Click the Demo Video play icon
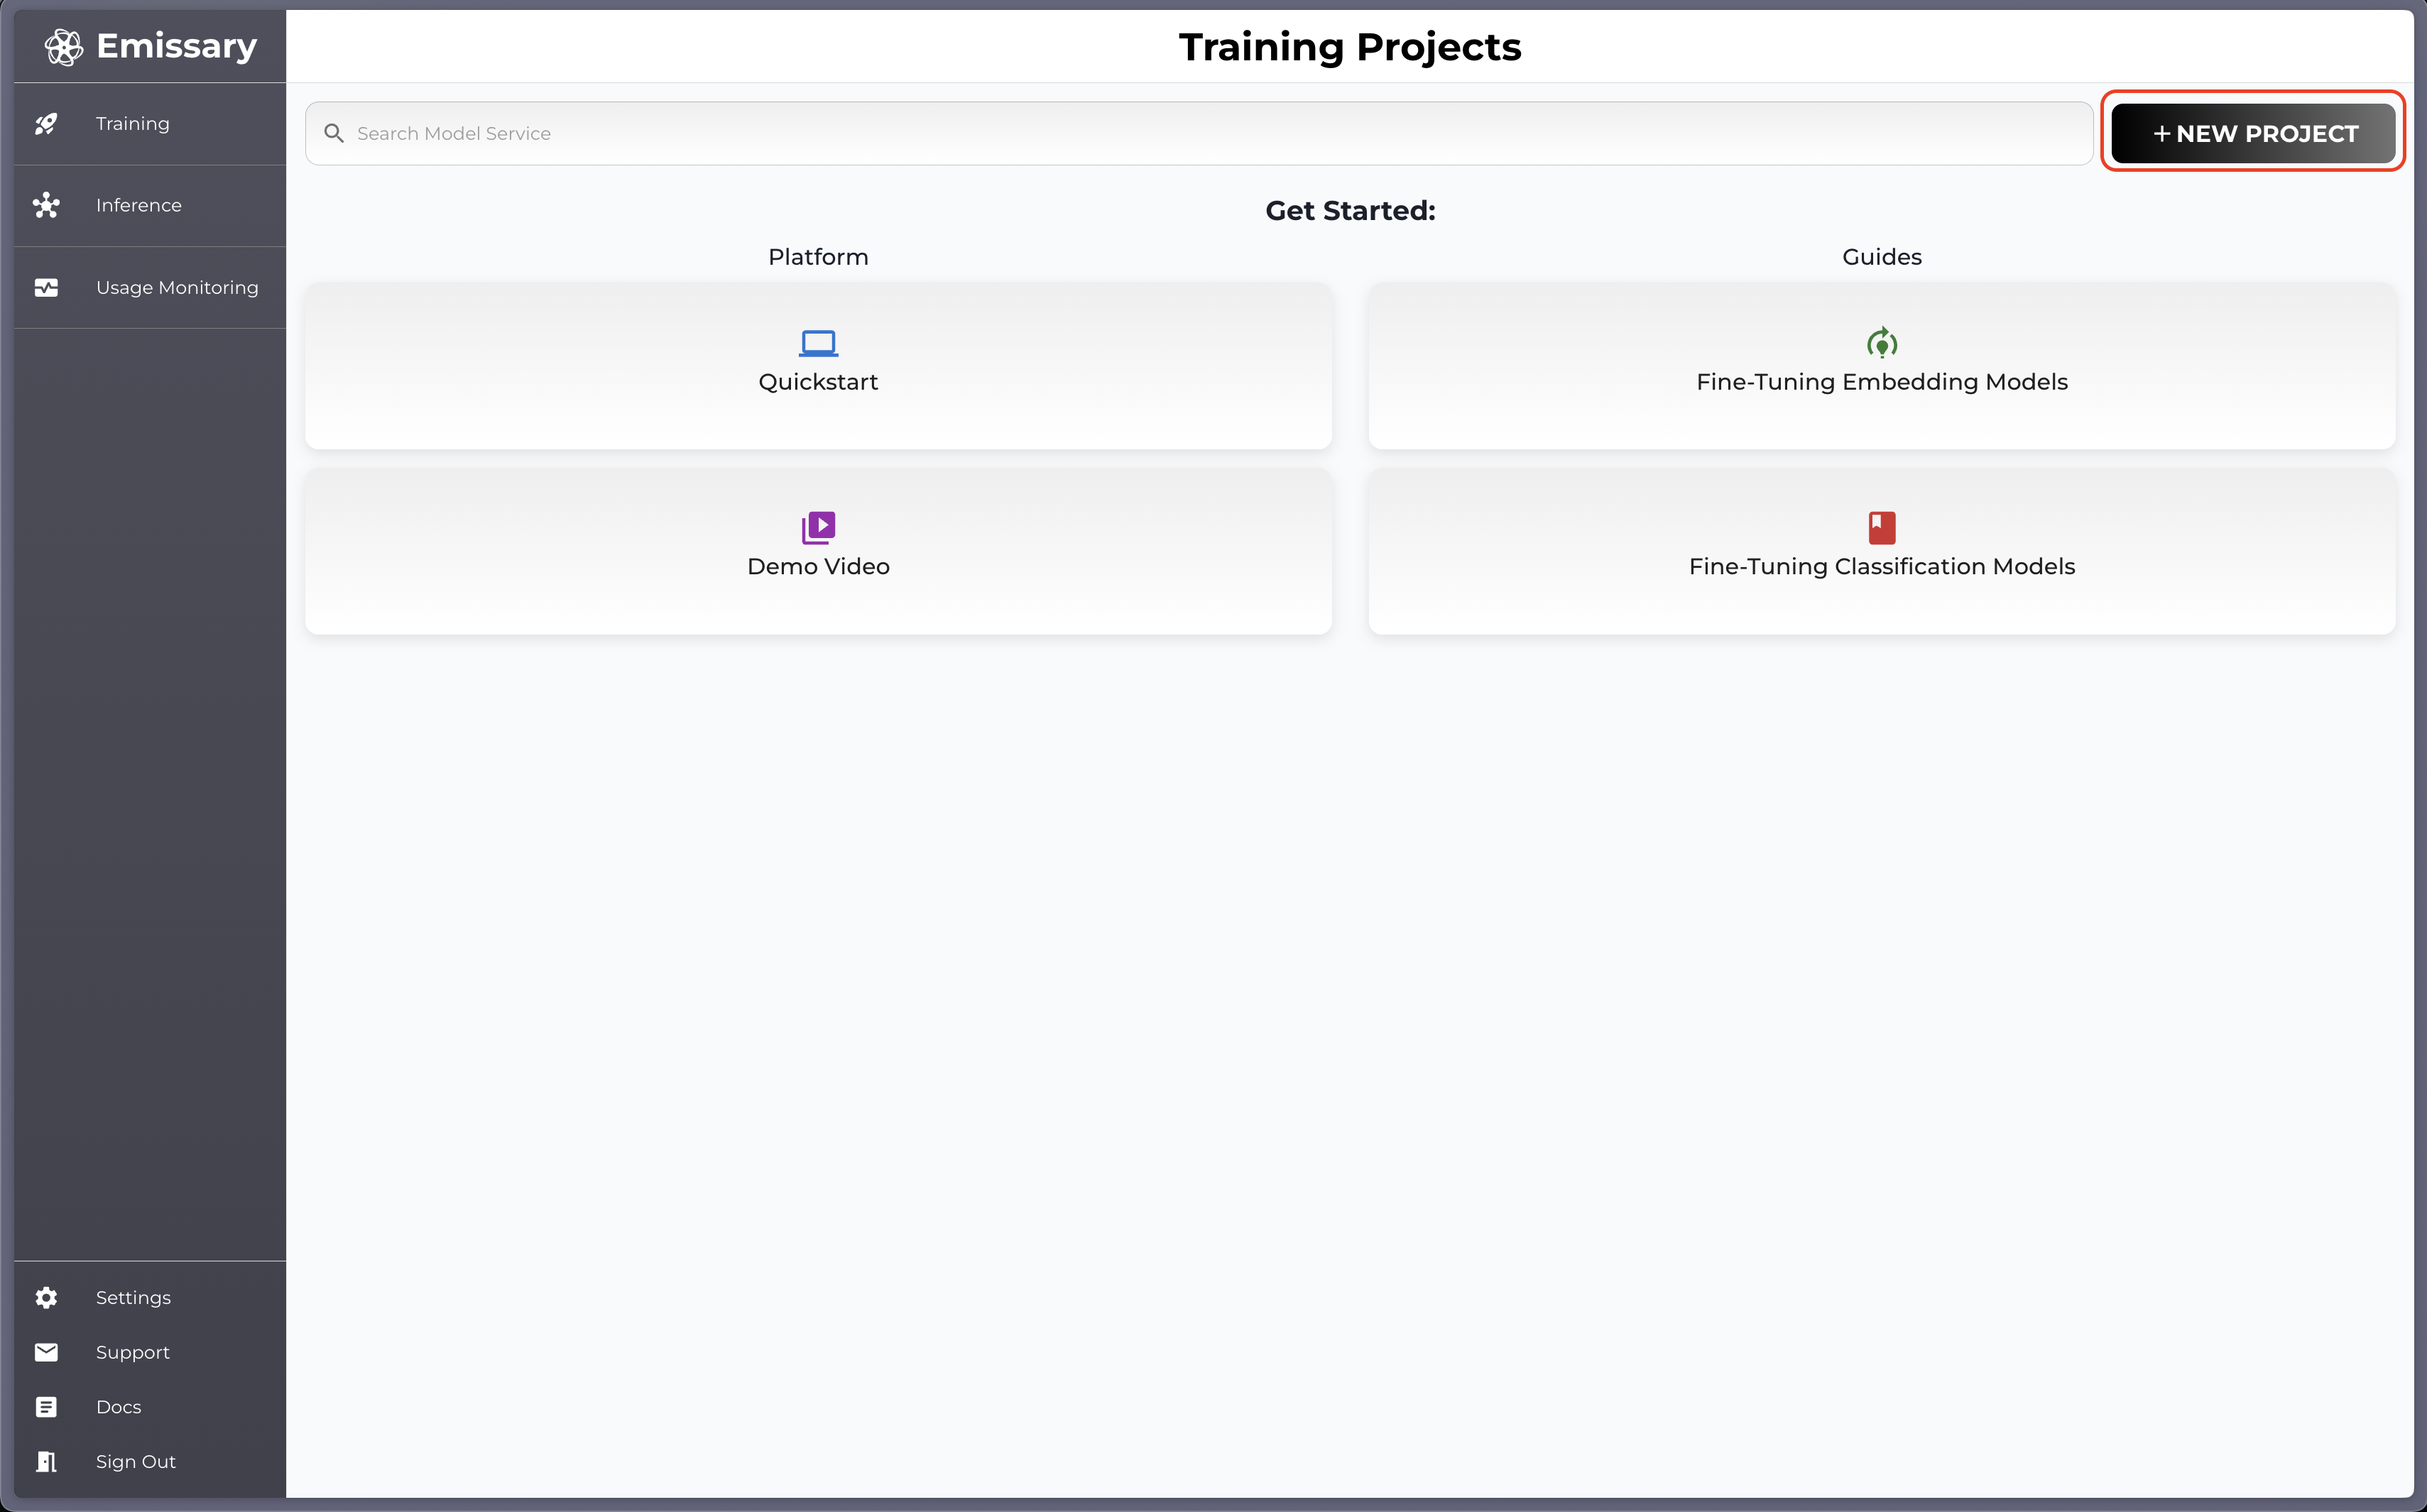This screenshot has height=1512, width=2427. 818,527
